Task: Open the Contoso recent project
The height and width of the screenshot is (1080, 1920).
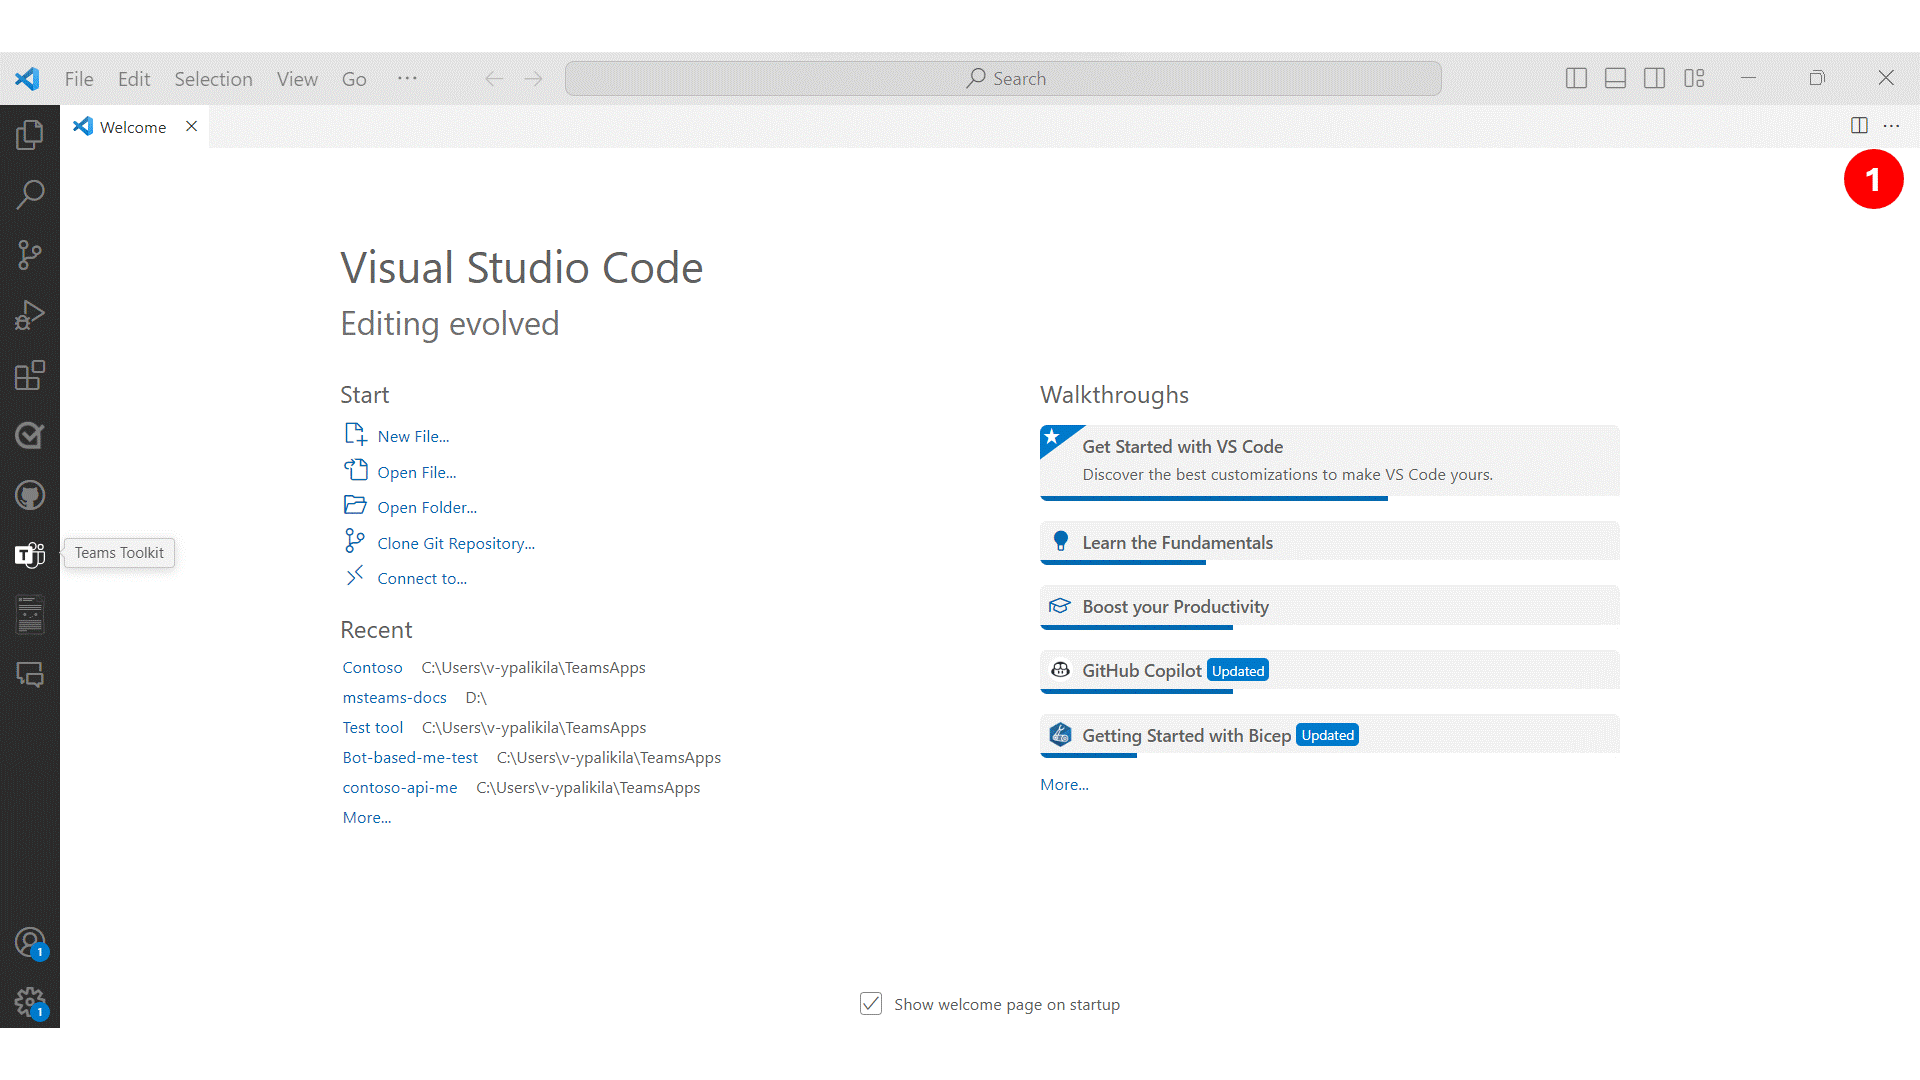Action: 371,666
